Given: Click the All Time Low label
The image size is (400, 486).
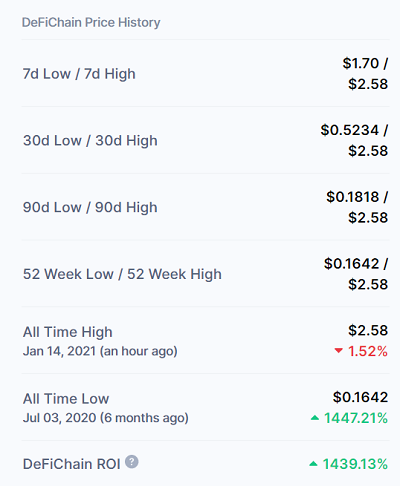Looking at the screenshot, I should click(66, 398).
